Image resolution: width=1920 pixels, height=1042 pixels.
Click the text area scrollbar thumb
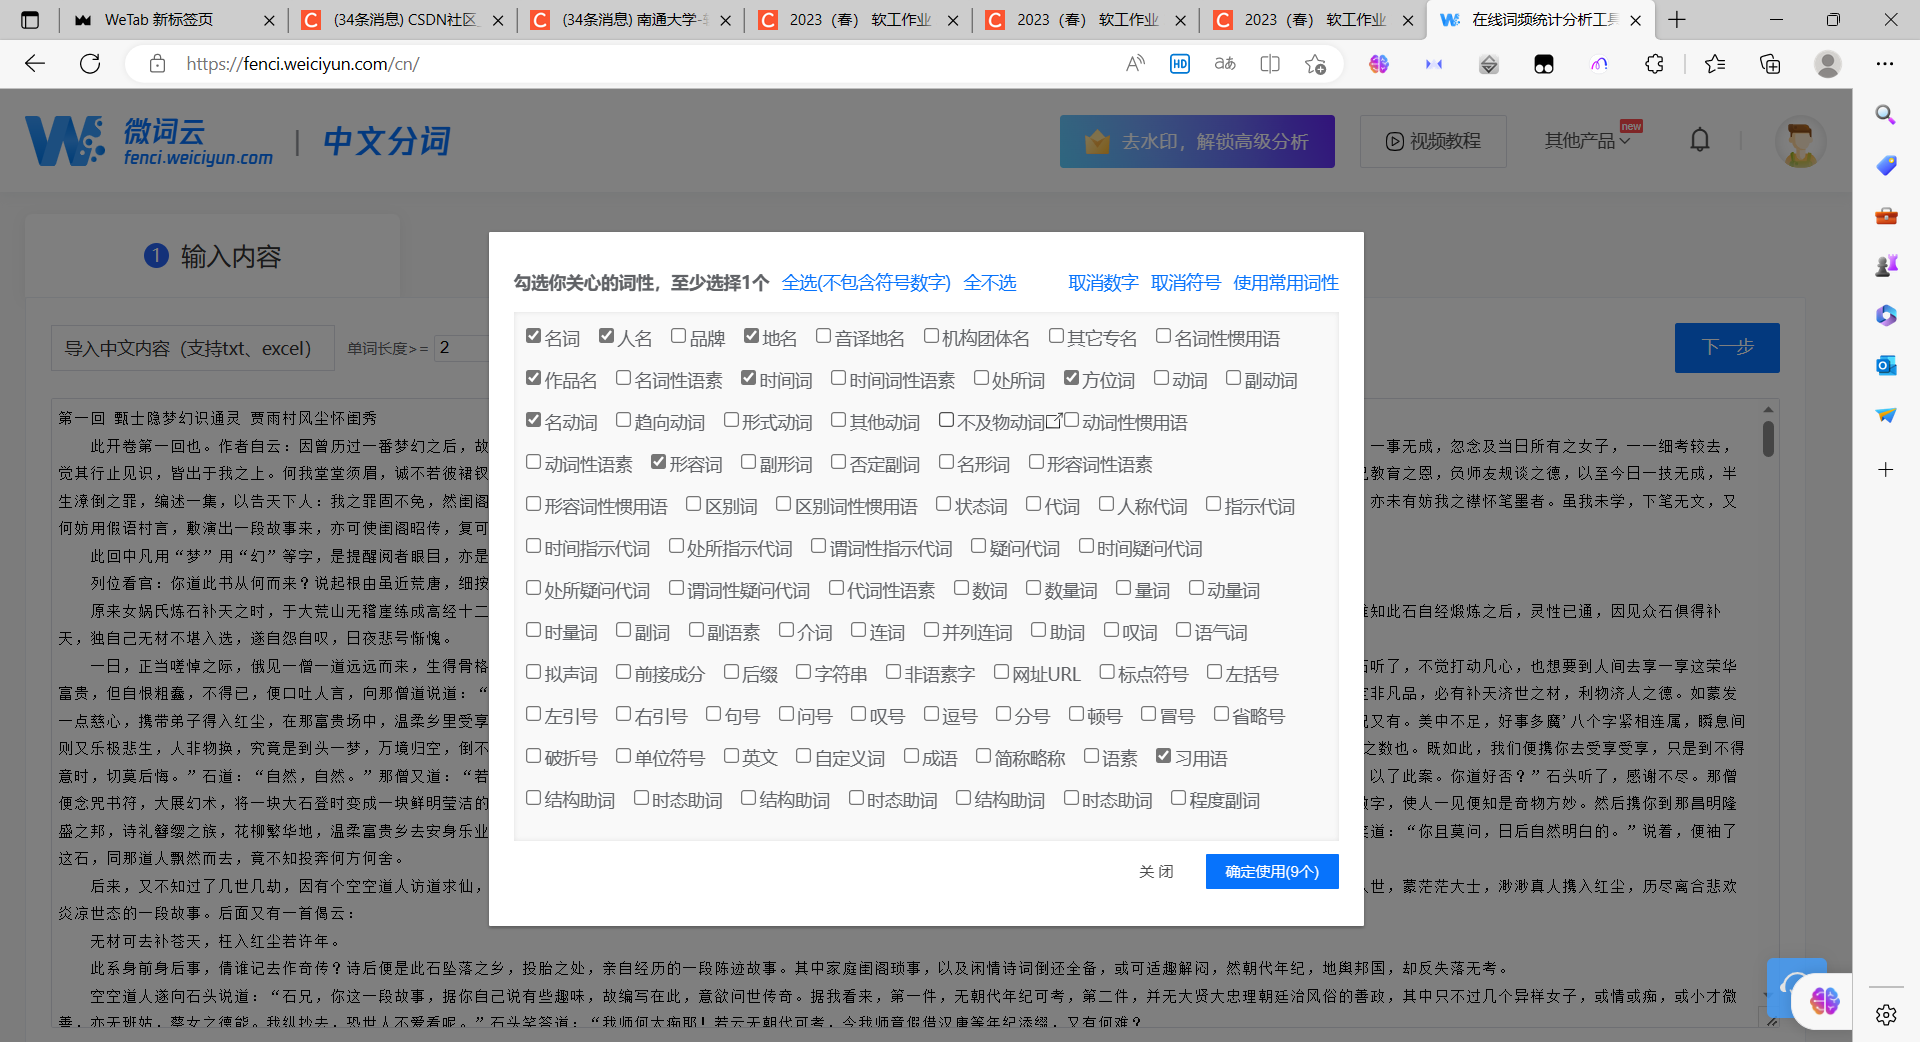pos(1768,439)
